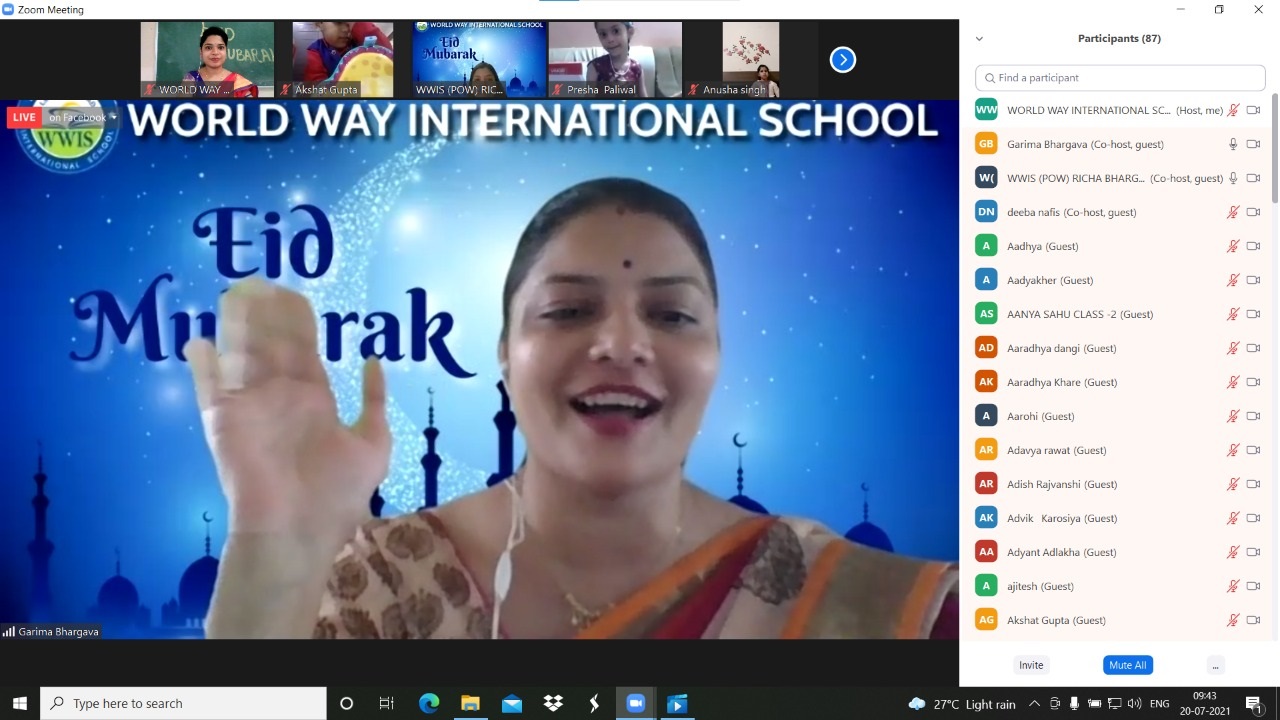
Task: Click the signal strength icon beside Garima Bhargava label
Action: [x=9, y=632]
